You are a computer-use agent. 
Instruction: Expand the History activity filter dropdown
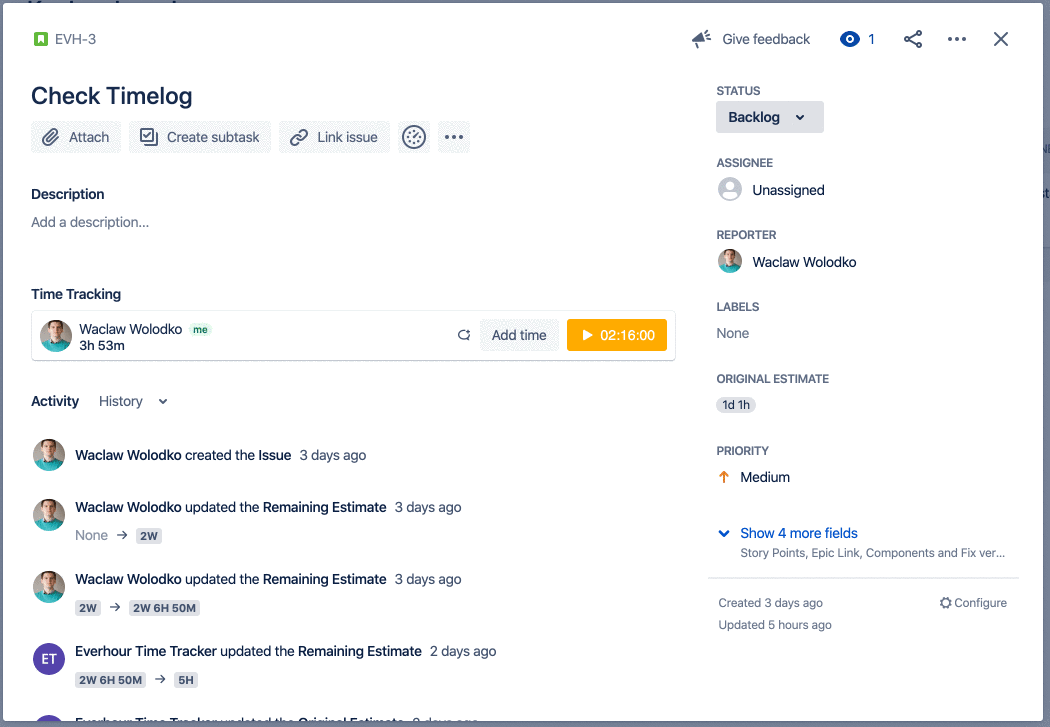(x=134, y=401)
